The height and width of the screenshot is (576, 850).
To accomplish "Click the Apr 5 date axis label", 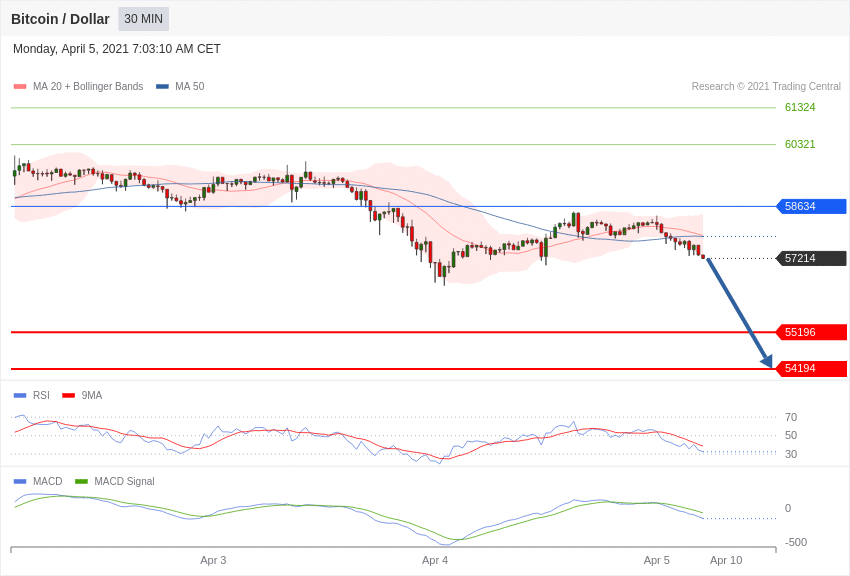I will 656,560.
